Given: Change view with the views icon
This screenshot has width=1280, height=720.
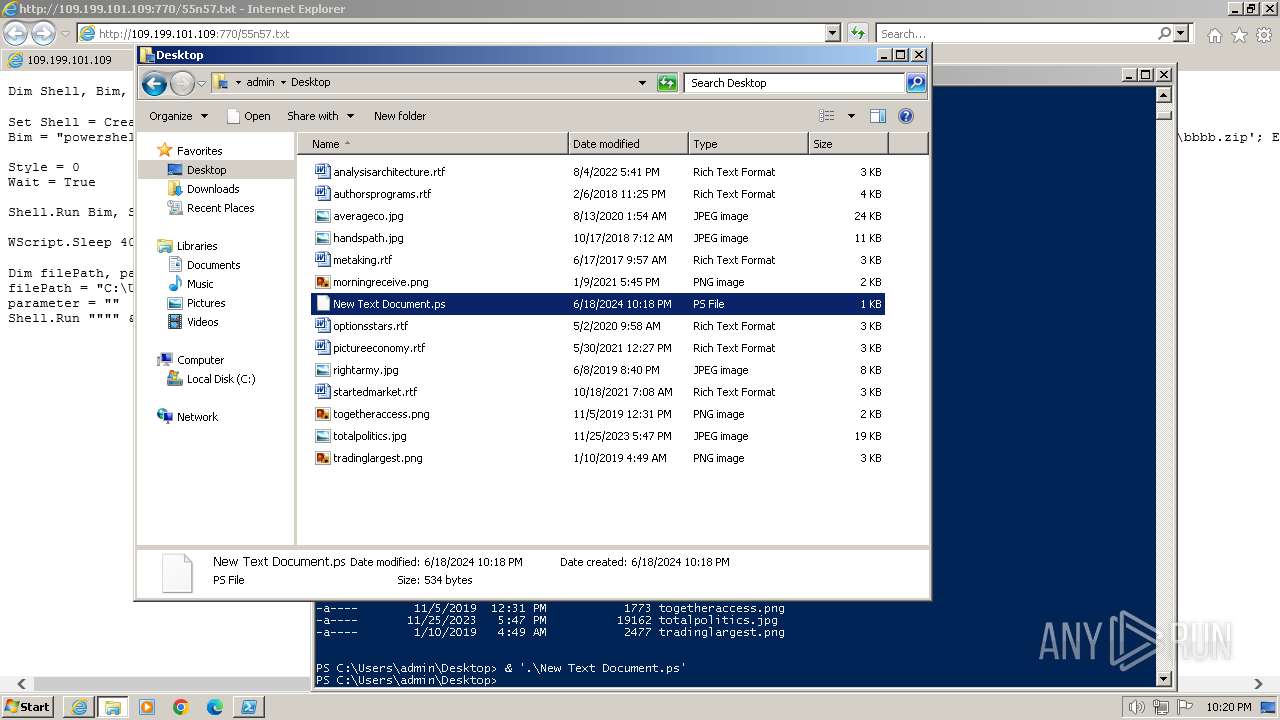Looking at the screenshot, I should (x=827, y=116).
